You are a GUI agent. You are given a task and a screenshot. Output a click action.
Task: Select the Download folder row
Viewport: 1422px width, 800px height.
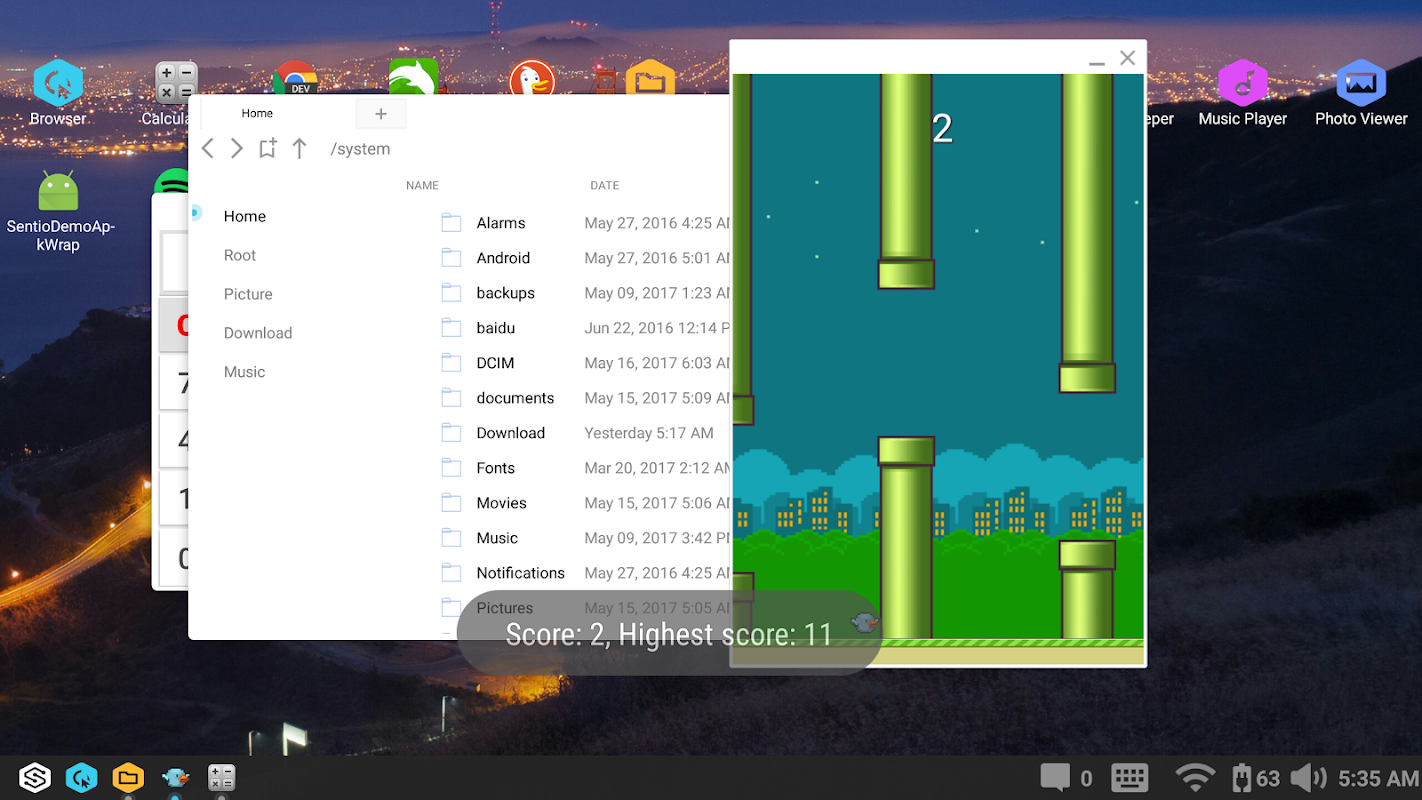click(583, 433)
